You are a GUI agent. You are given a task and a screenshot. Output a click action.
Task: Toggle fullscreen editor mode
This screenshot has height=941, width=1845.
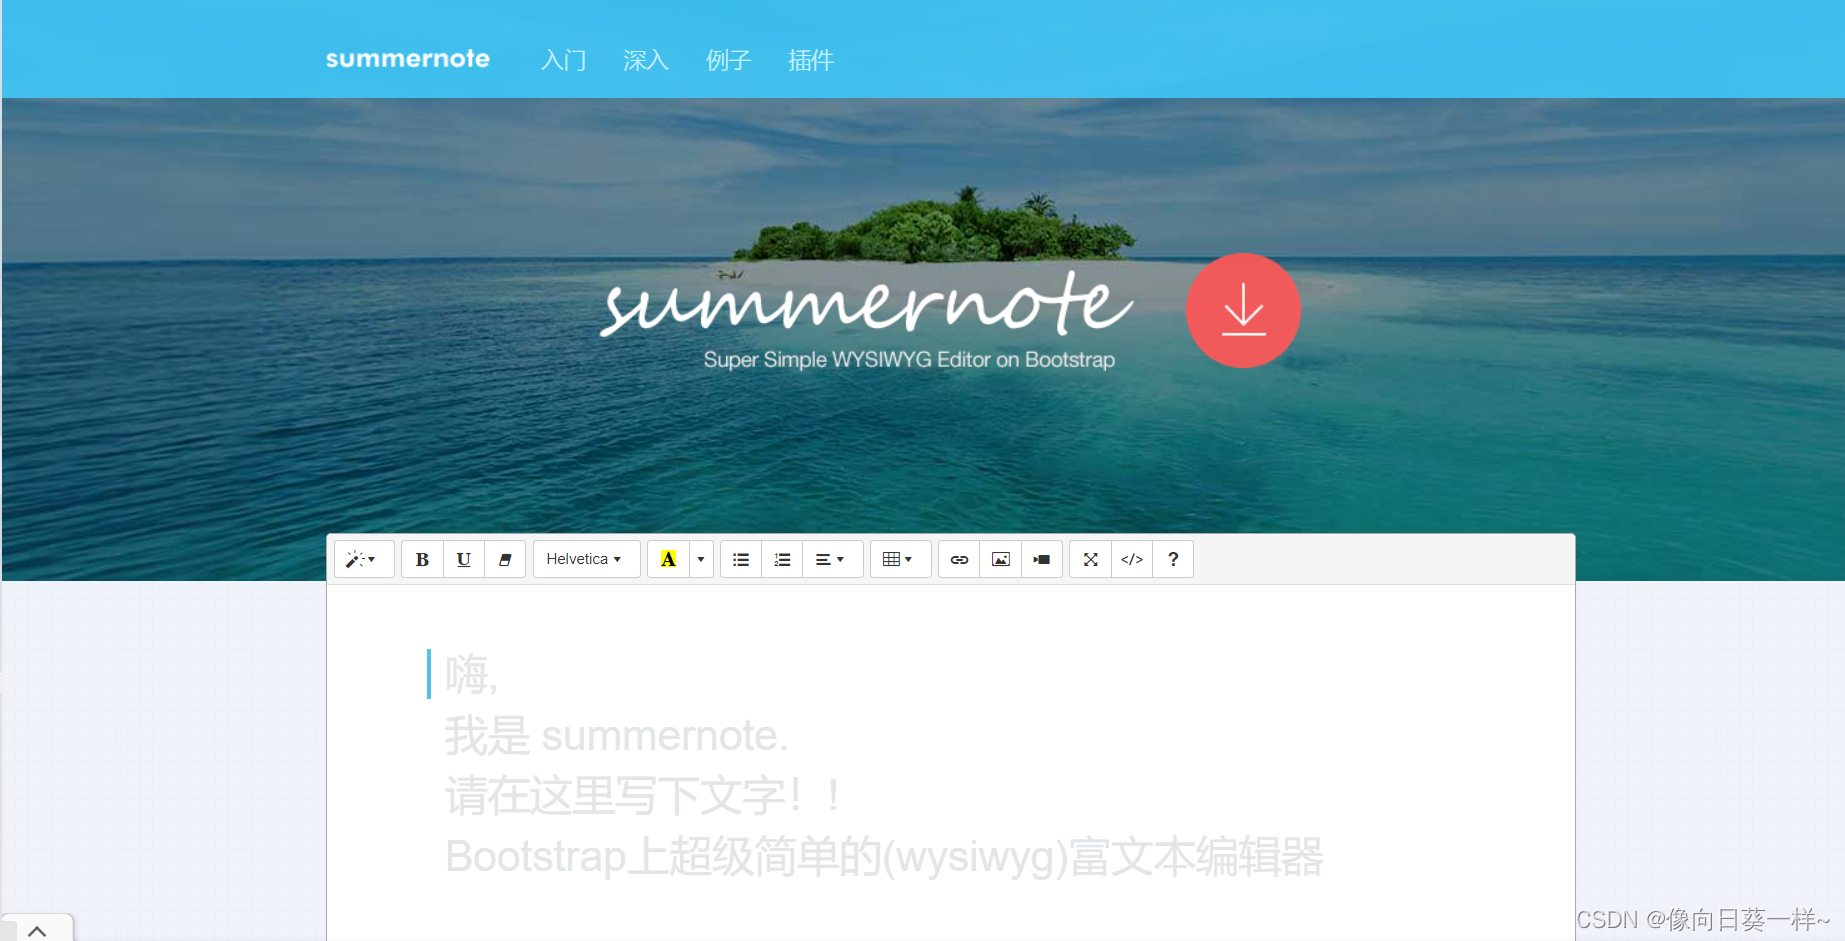1090,559
